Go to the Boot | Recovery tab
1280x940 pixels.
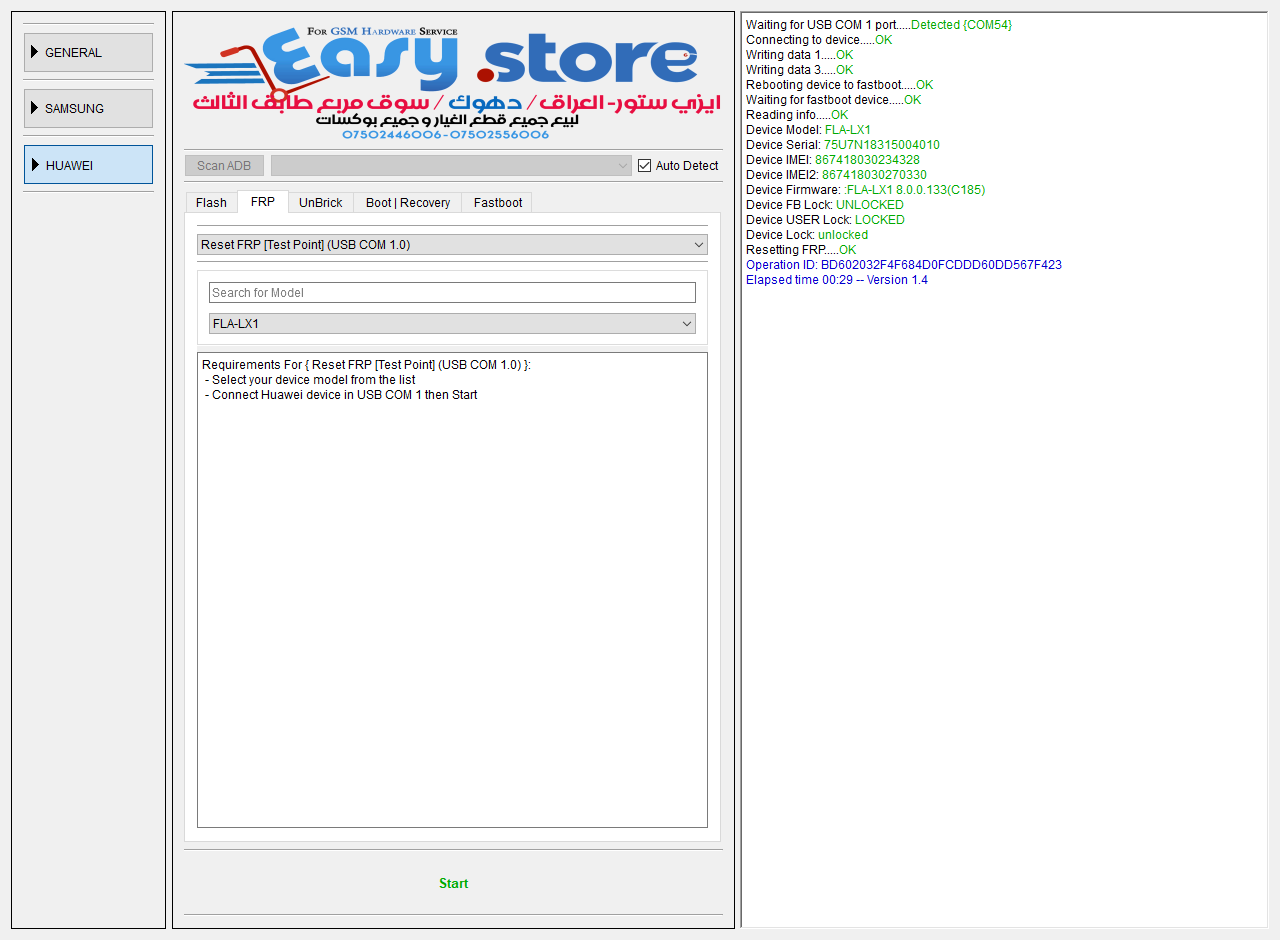coord(408,203)
